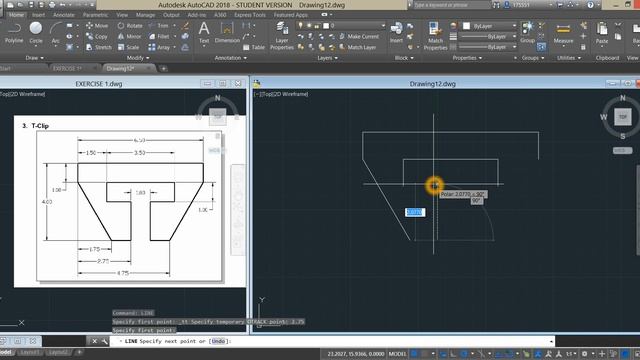This screenshot has height=360, width=640.
Task: Click the dynamic input distance field
Action: (x=415, y=212)
